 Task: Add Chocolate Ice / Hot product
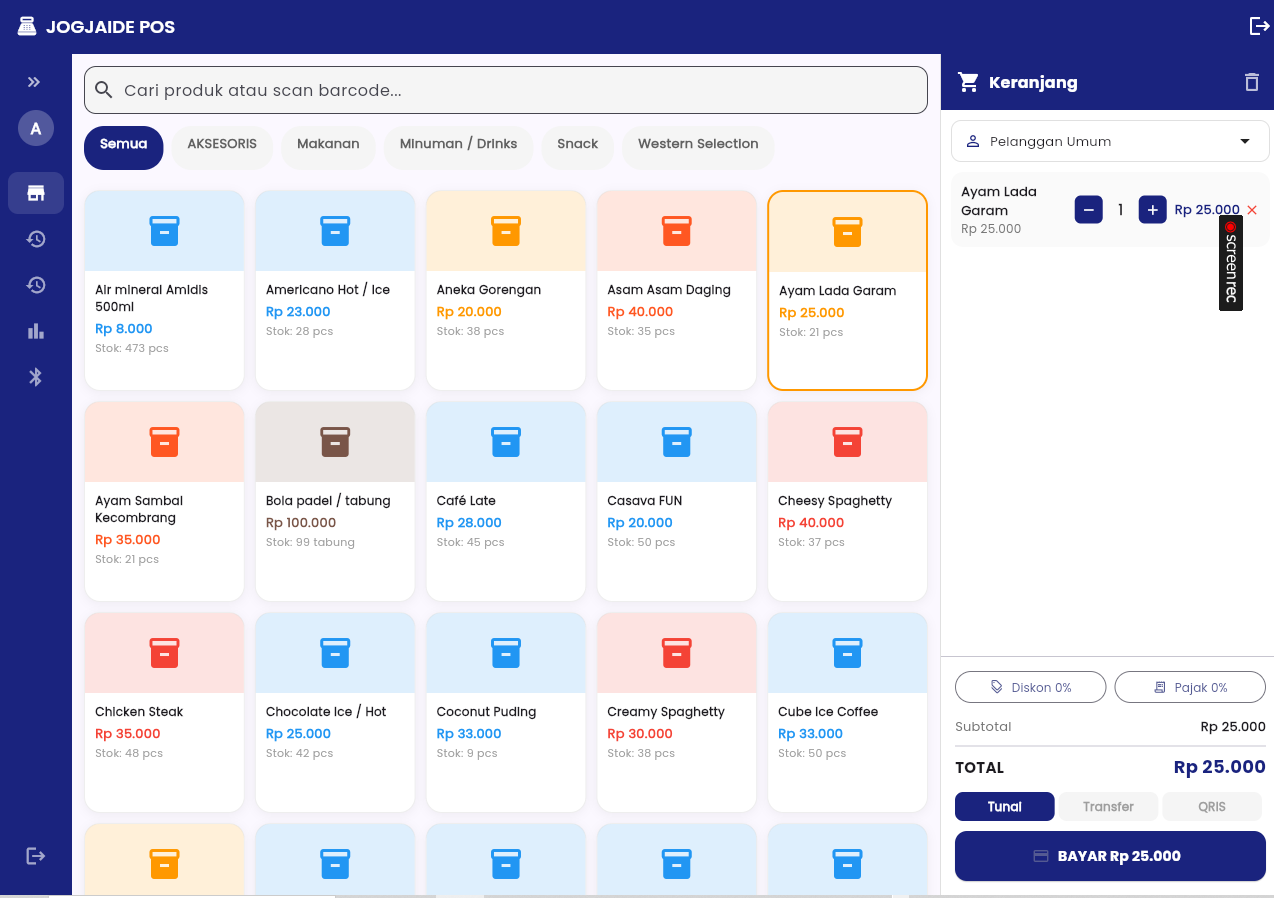[x=335, y=712]
